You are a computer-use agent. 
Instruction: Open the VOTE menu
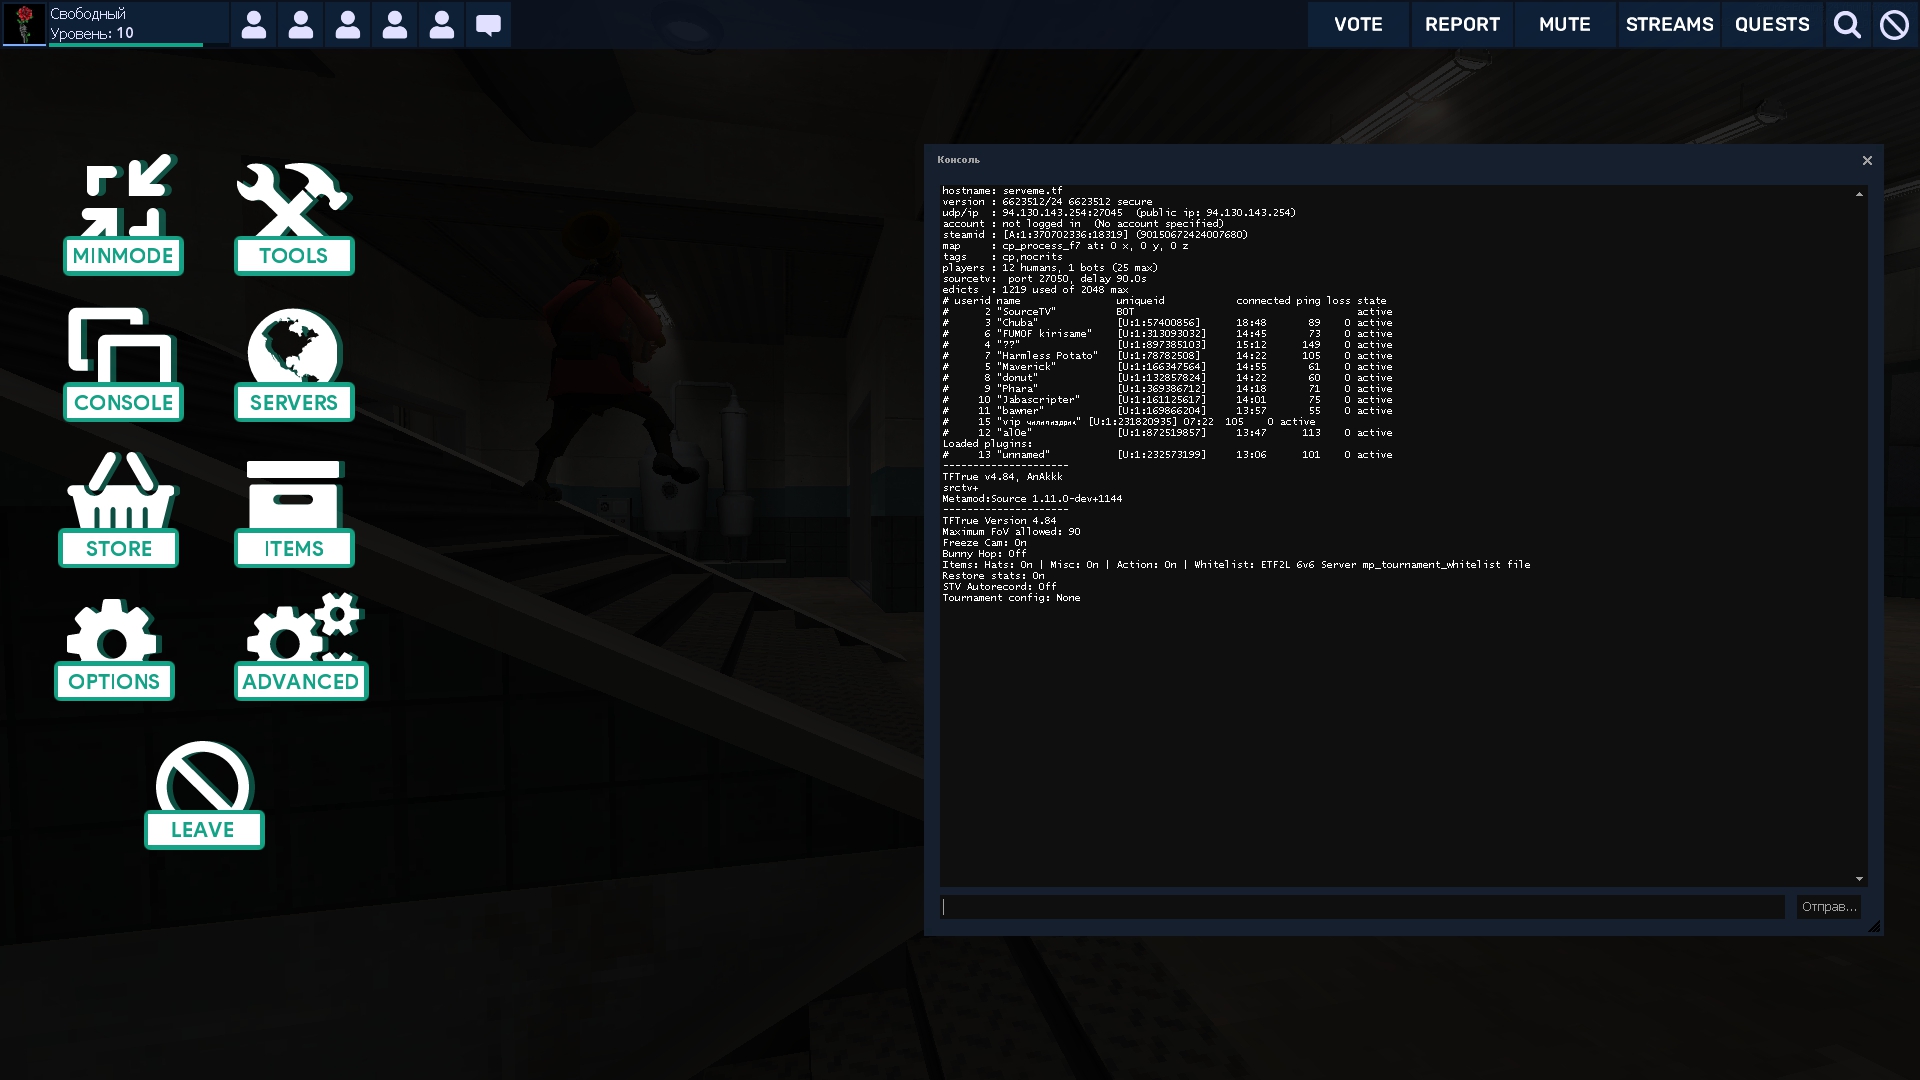1358,25
